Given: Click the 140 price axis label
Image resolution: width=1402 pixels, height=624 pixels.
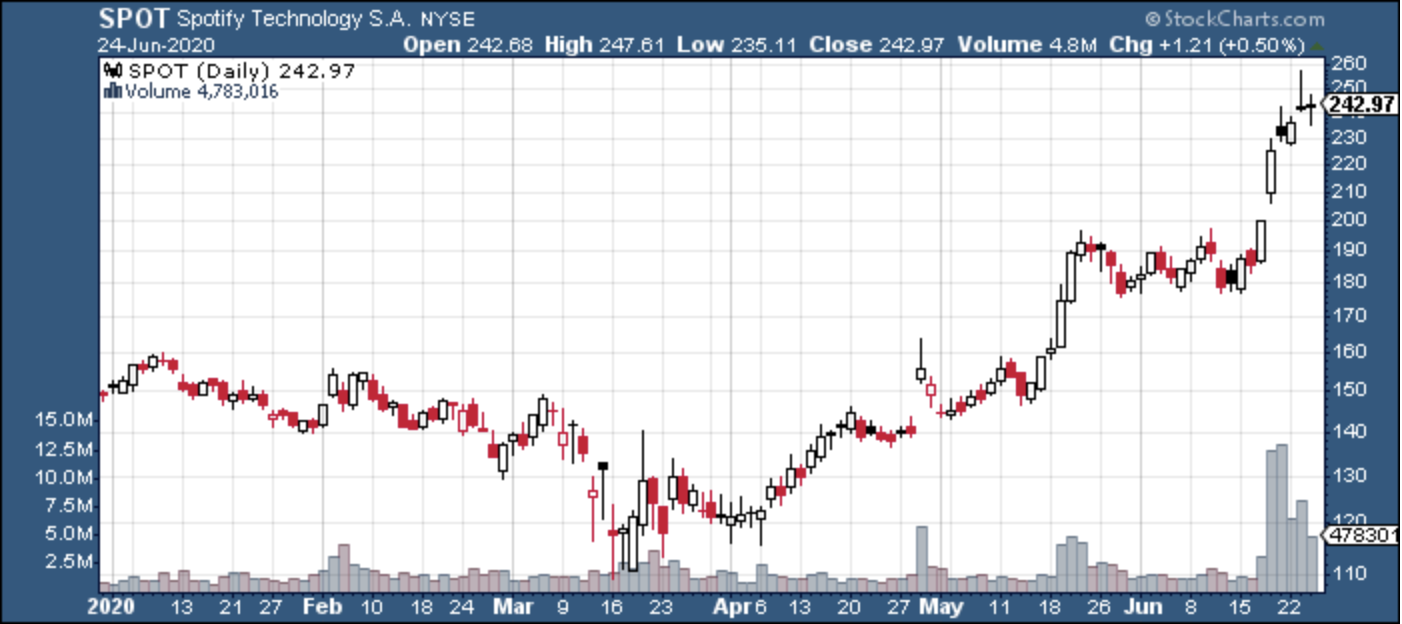Looking at the screenshot, I should pyautogui.click(x=1350, y=432).
